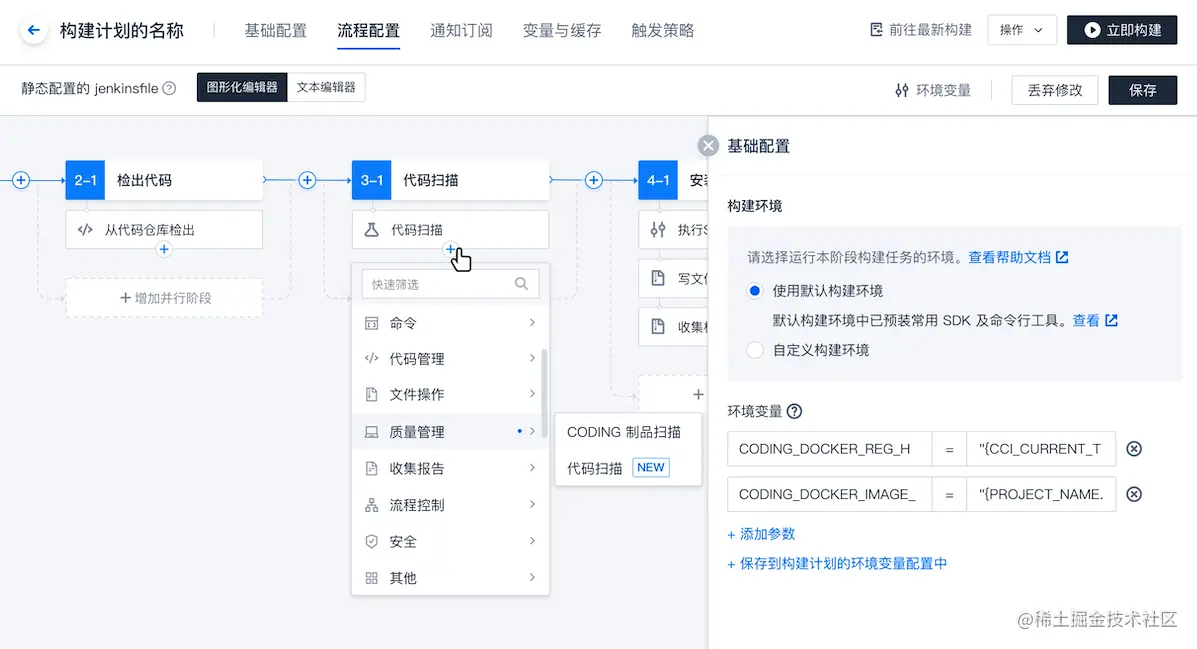Click the 命令 terminal icon
The image size is (1197, 649).
(371, 323)
